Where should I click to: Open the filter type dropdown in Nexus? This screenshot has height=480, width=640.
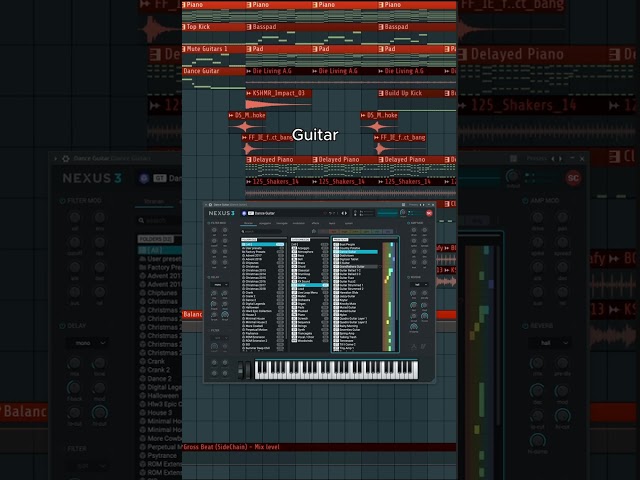[220, 338]
